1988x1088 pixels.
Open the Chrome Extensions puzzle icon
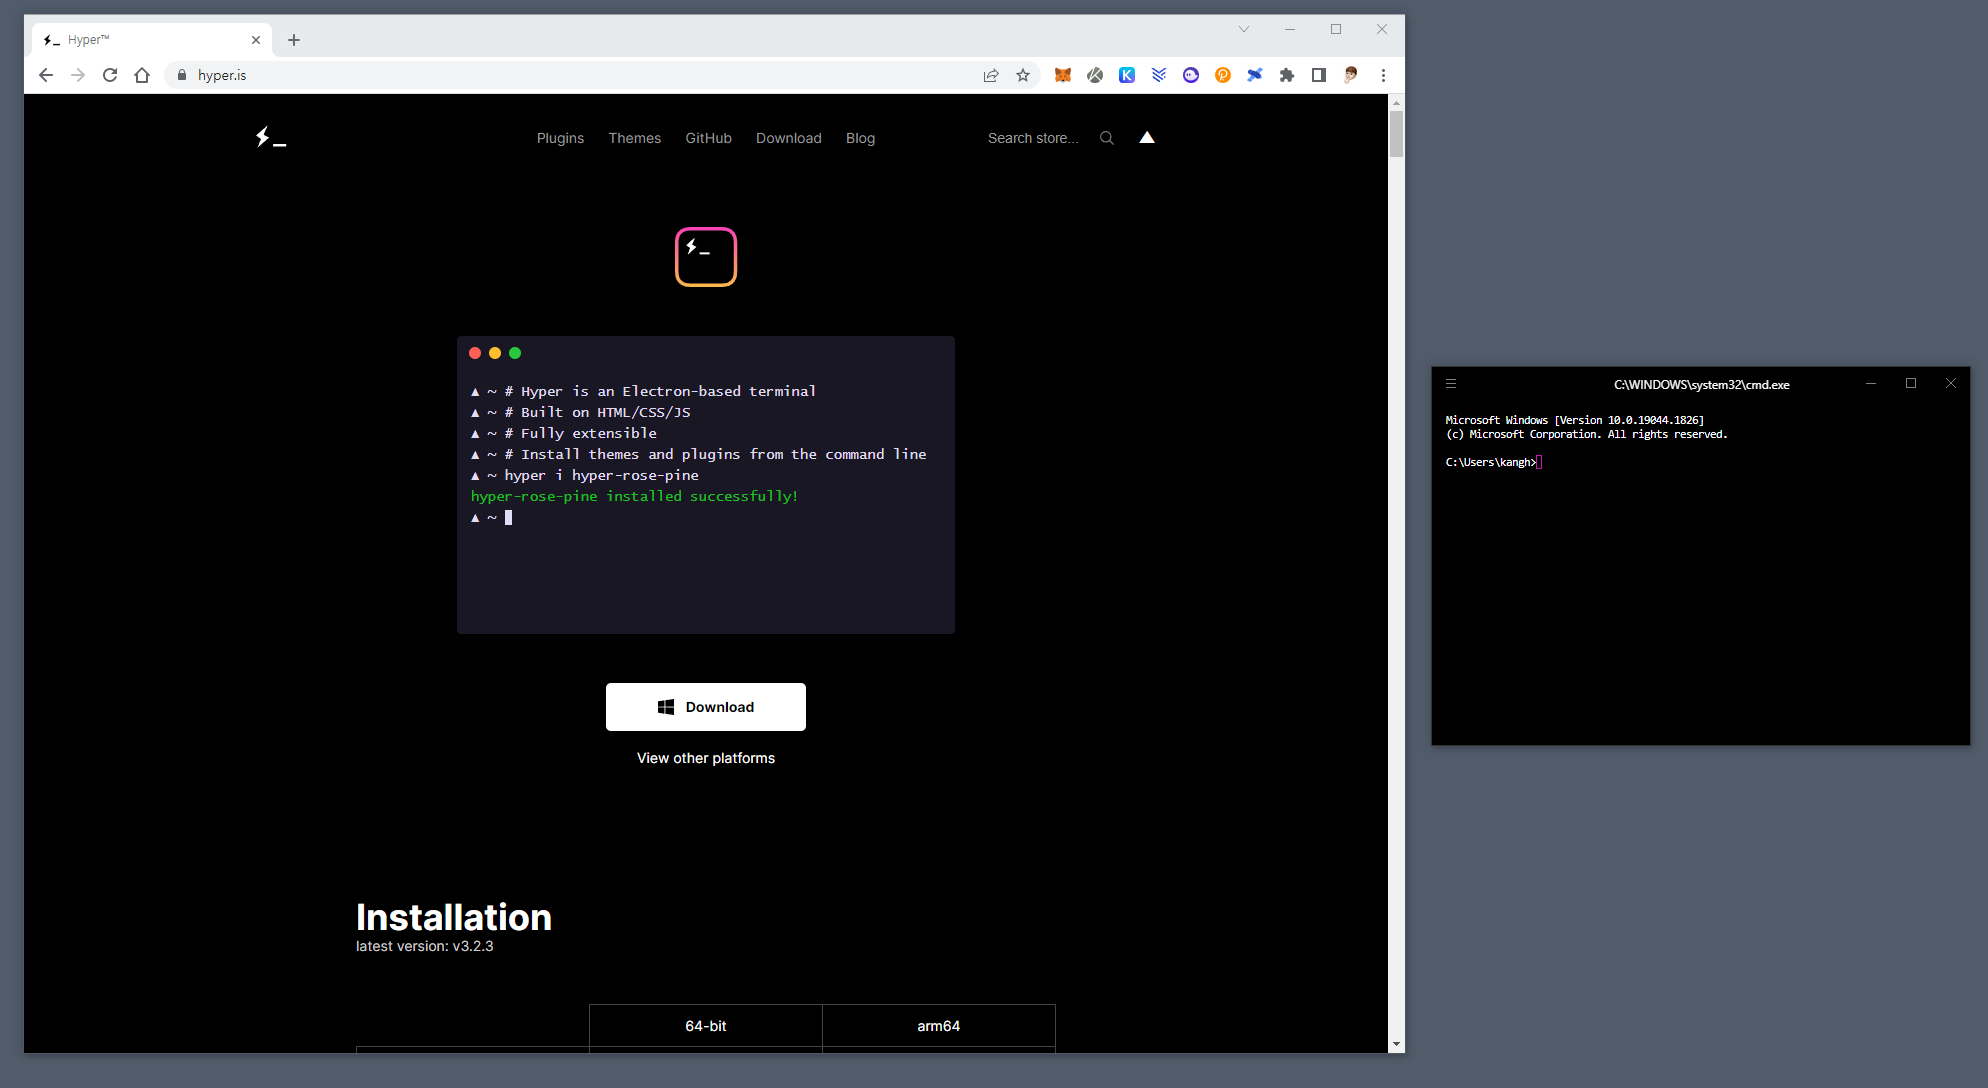pyautogui.click(x=1287, y=75)
